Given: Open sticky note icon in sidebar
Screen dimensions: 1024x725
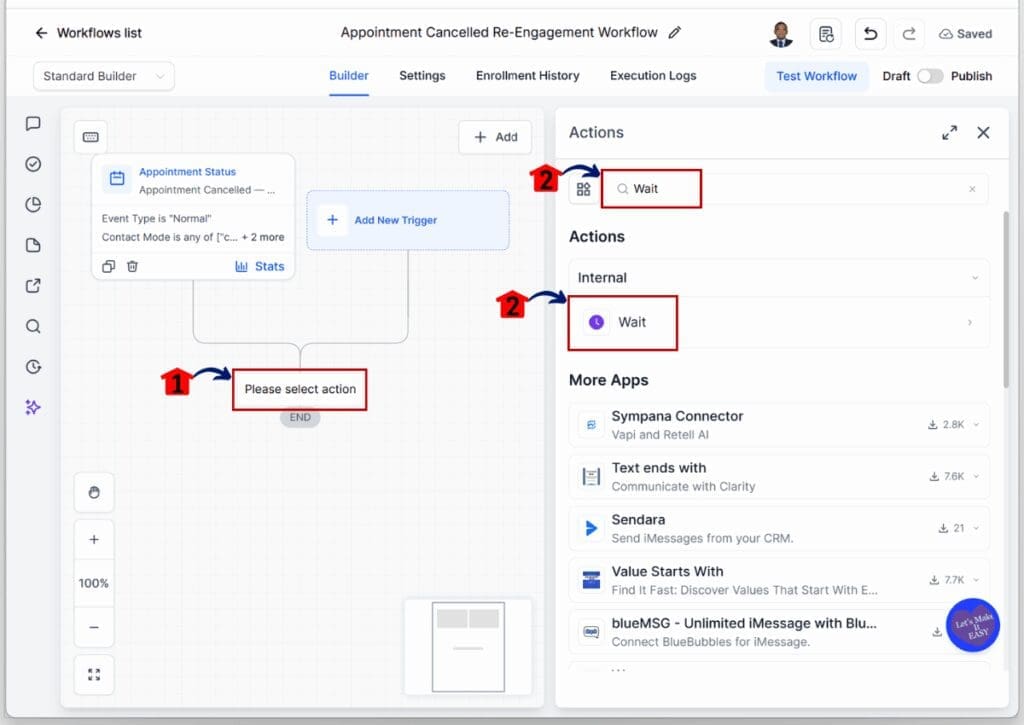Looking at the screenshot, I should [x=33, y=245].
